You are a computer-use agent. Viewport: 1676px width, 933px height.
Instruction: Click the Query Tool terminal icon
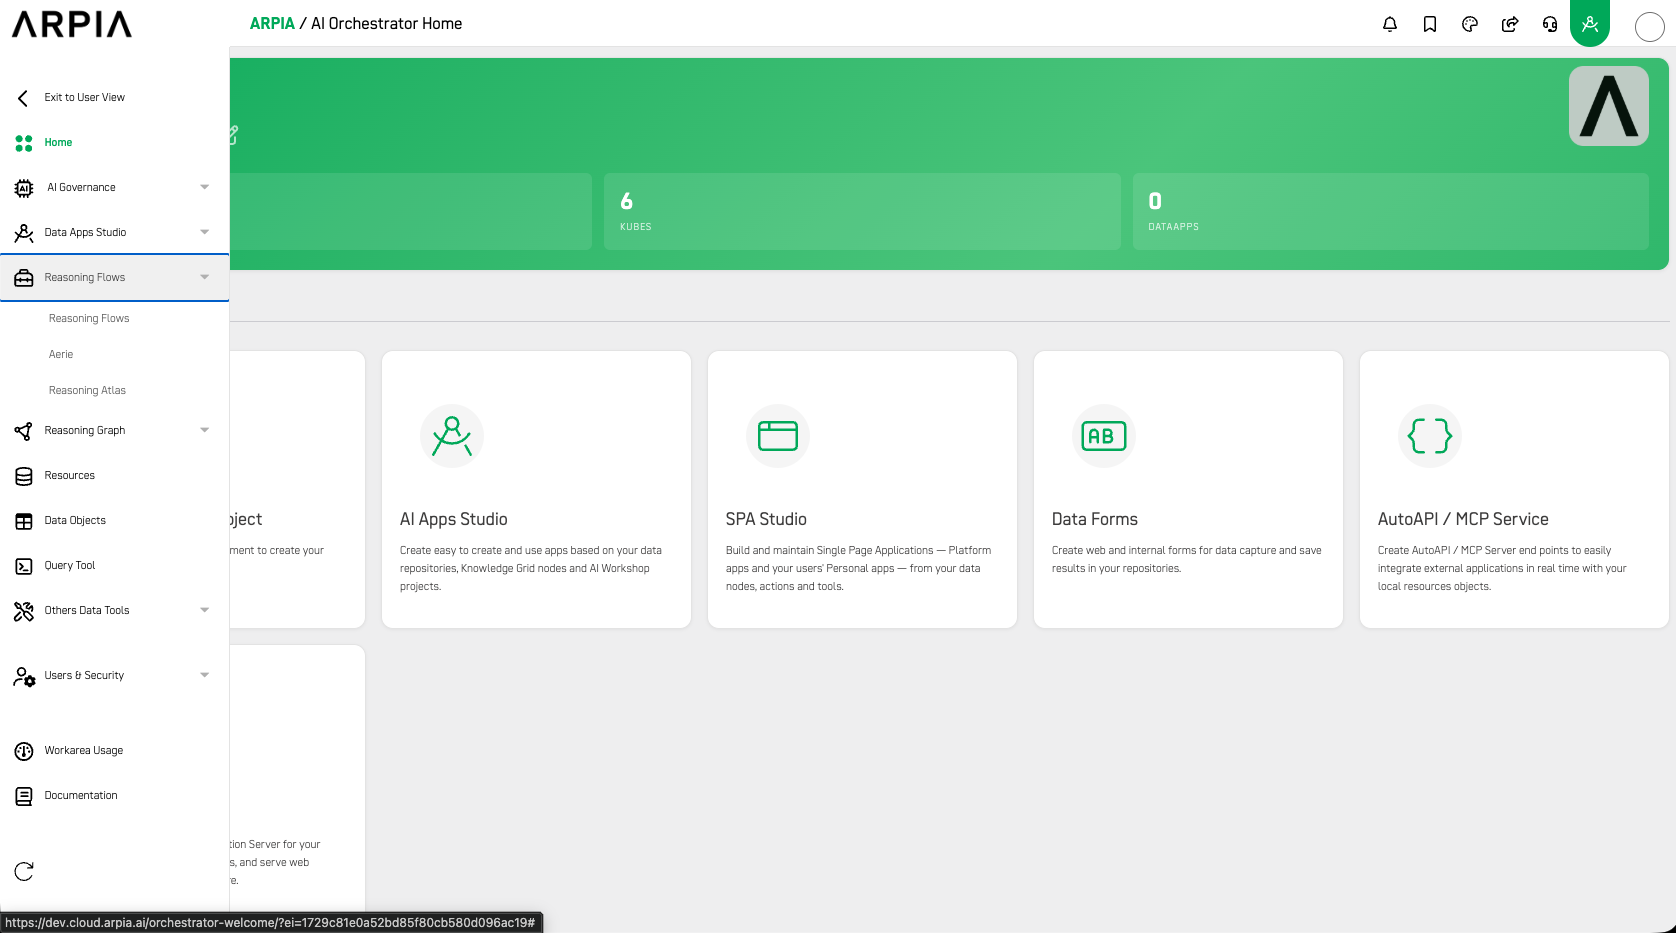point(24,566)
